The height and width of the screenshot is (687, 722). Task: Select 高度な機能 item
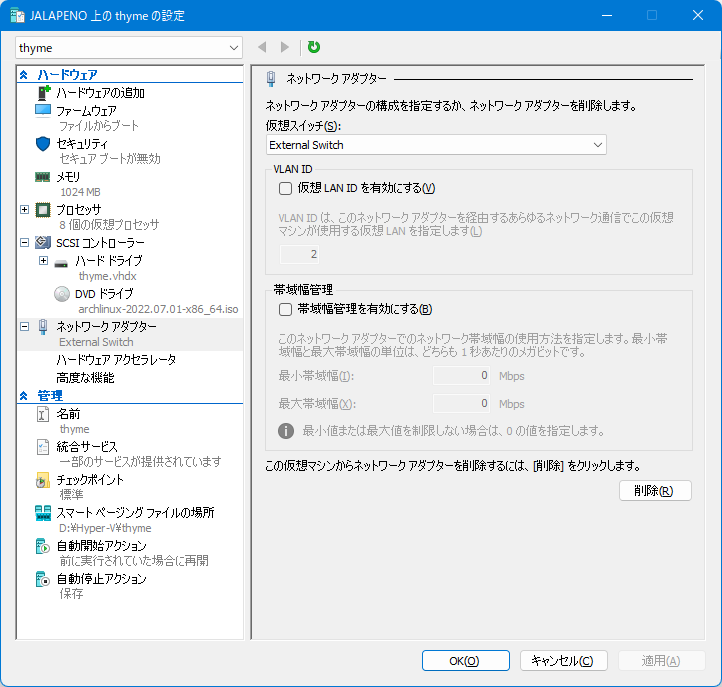click(x=85, y=378)
